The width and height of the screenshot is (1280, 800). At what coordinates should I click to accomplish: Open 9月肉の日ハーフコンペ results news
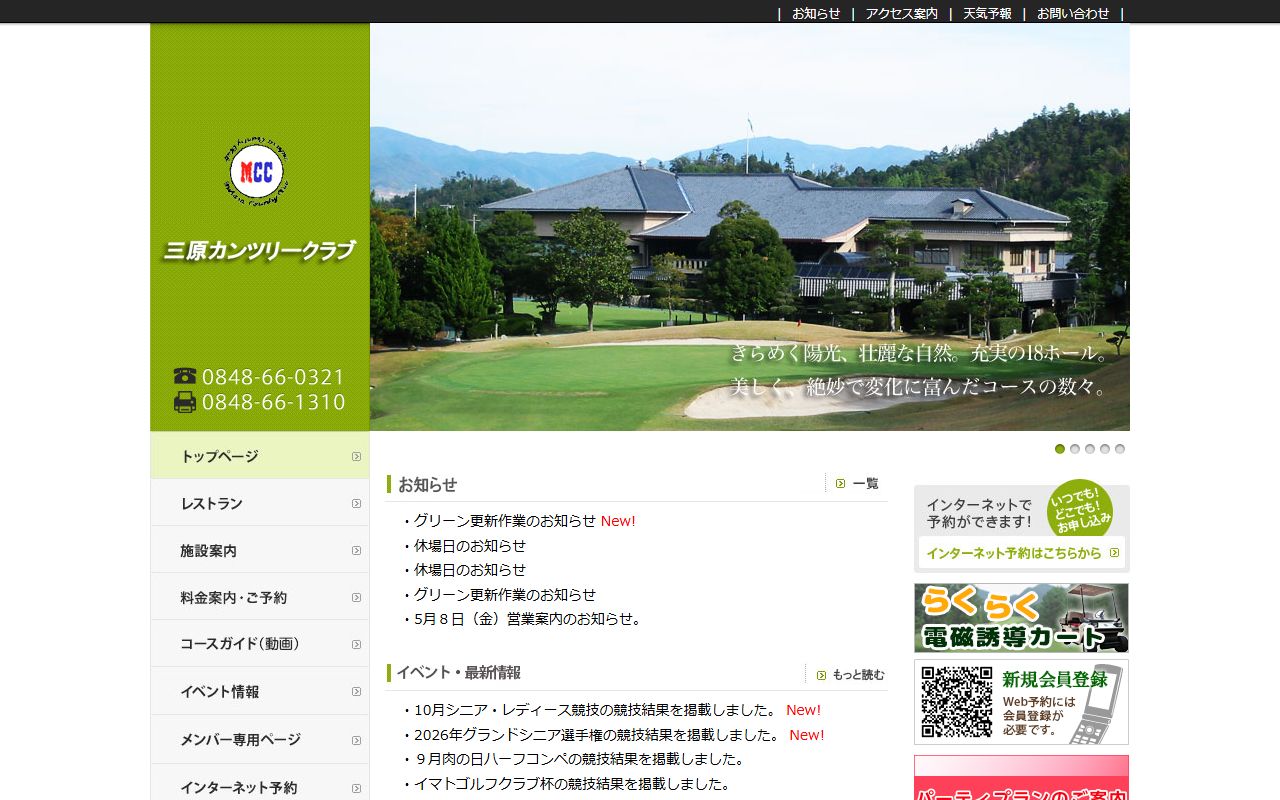click(x=580, y=759)
